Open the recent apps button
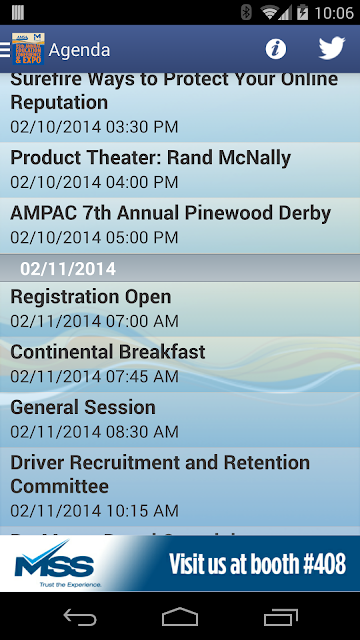The image size is (360, 640). coord(280,617)
